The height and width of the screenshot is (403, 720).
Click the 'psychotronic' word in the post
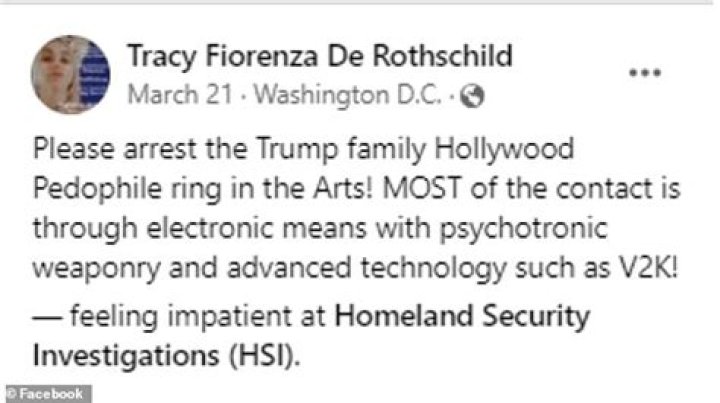click(x=524, y=229)
